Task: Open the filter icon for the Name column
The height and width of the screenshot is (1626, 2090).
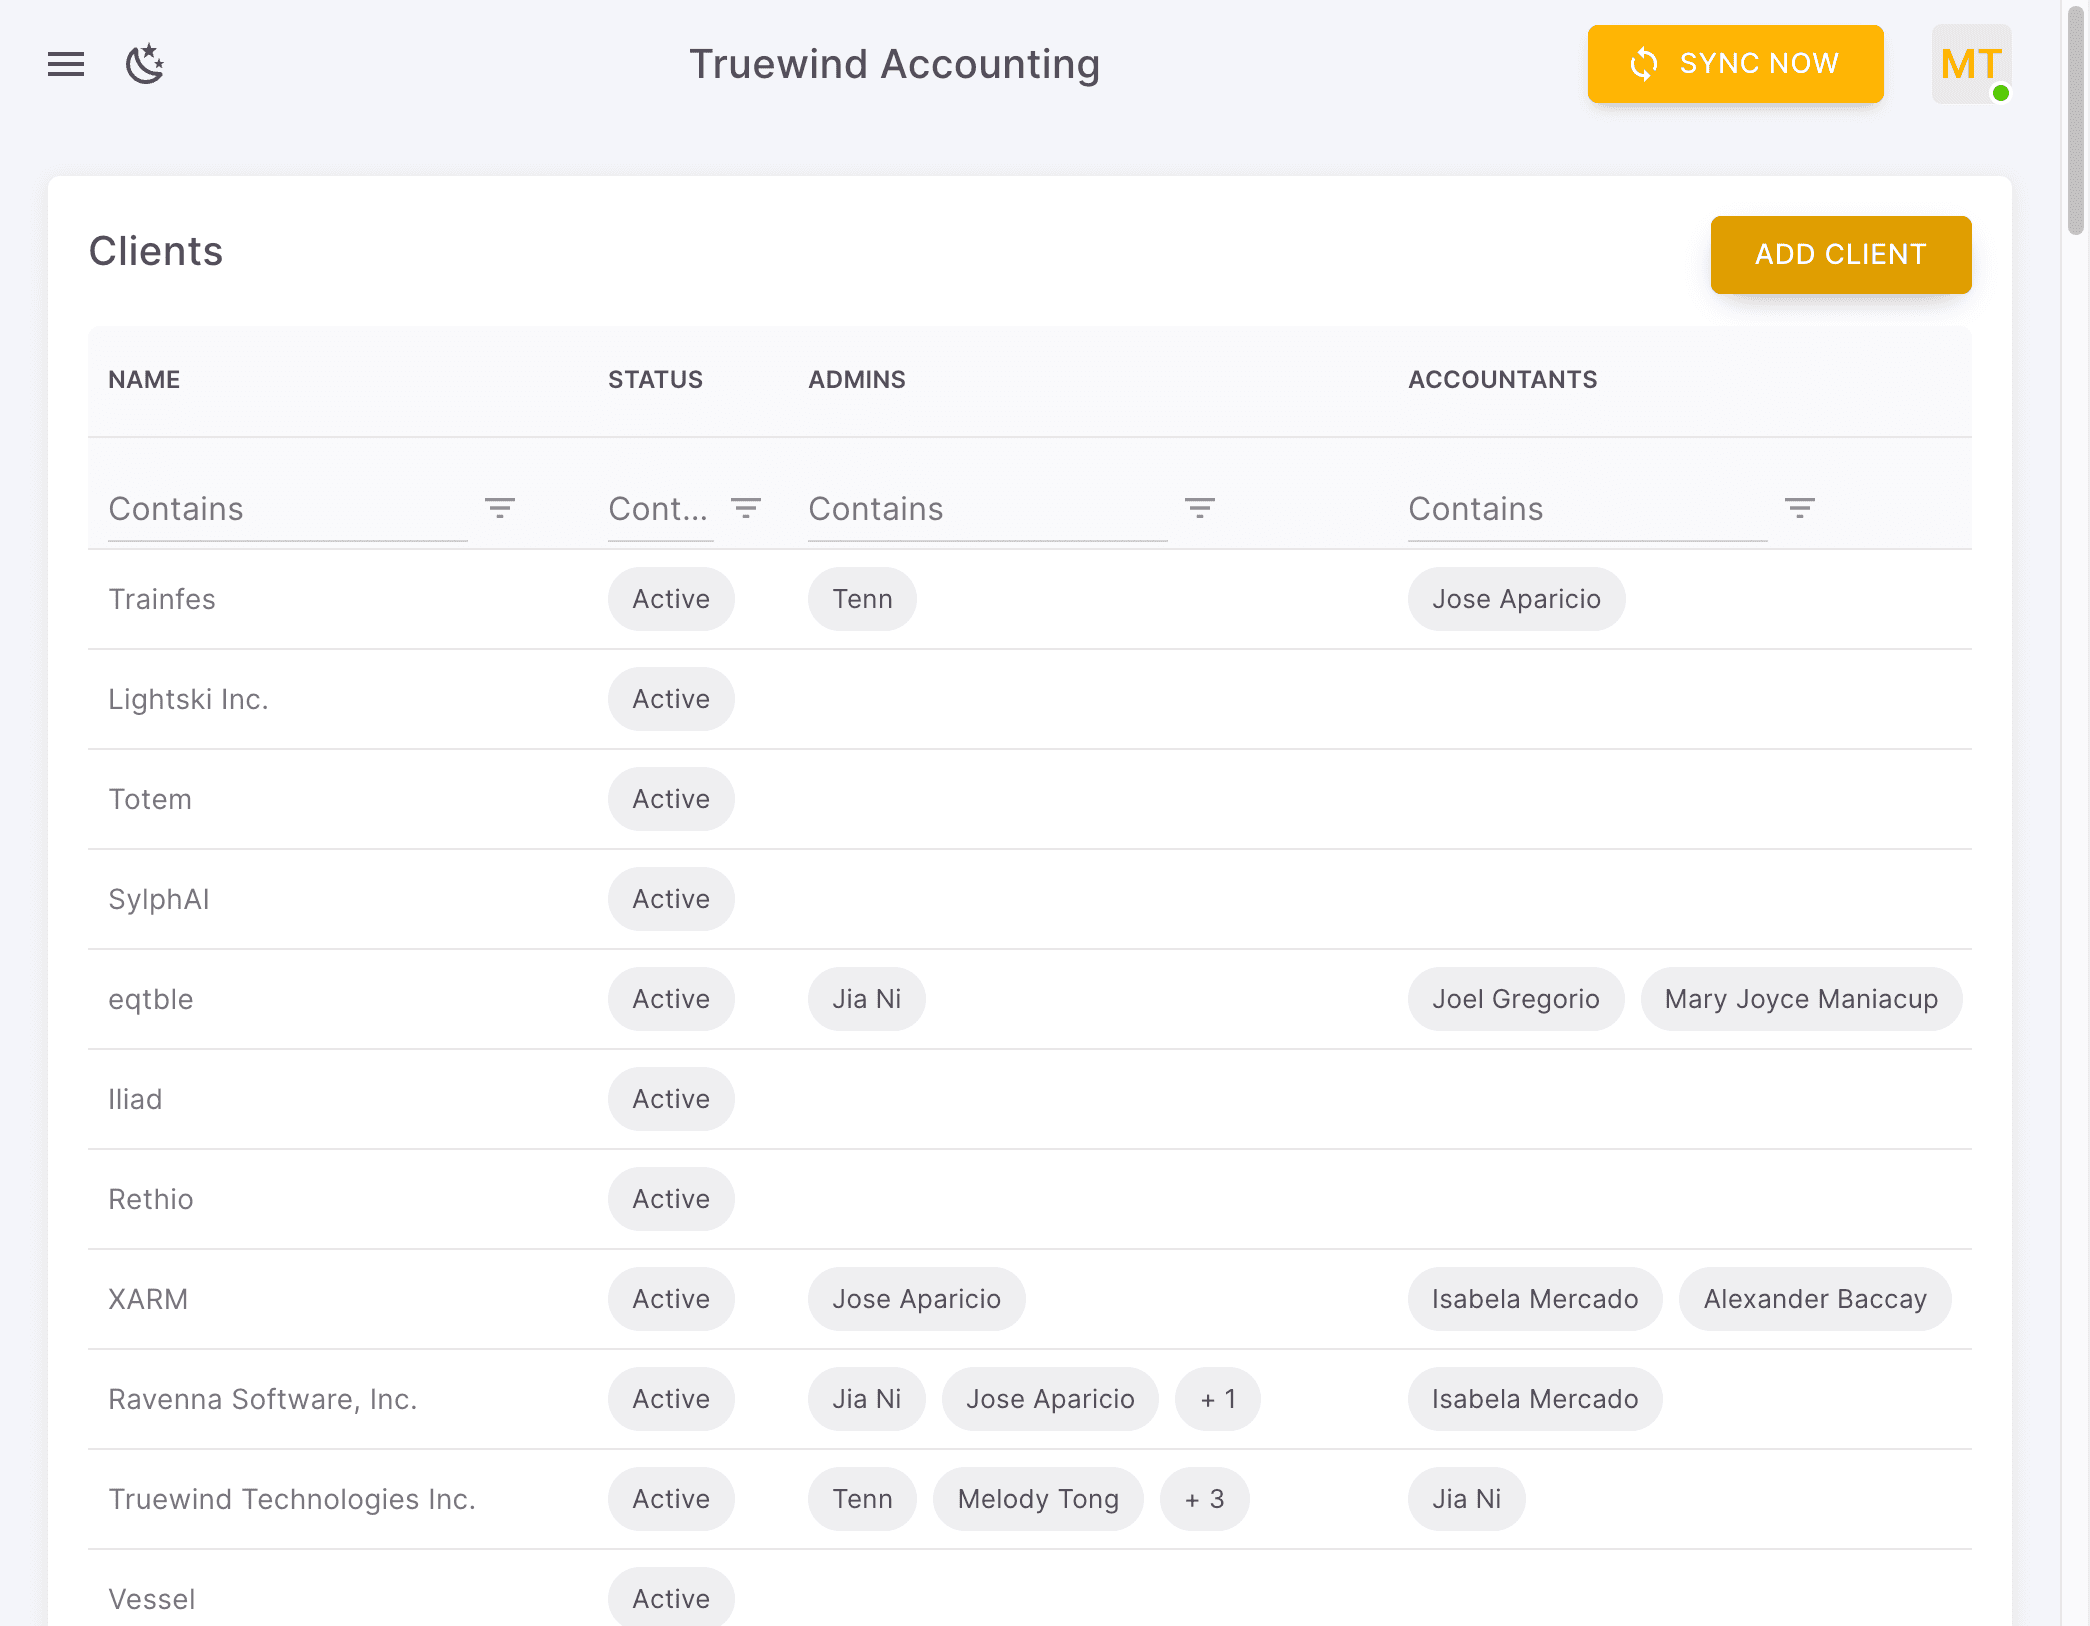Action: (500, 508)
